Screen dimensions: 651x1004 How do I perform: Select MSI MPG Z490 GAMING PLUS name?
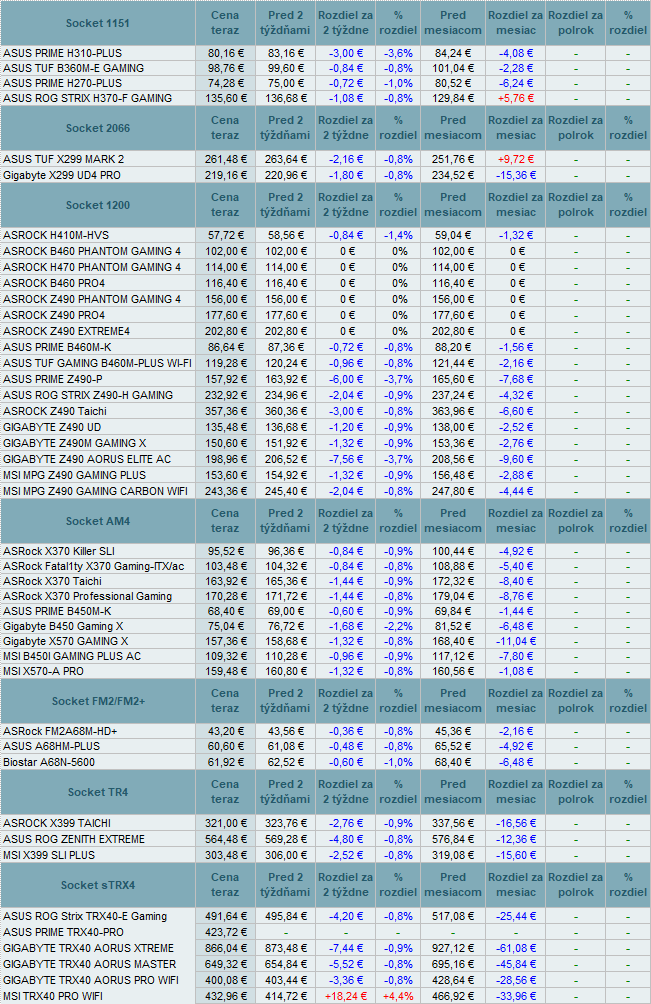(x=74, y=475)
